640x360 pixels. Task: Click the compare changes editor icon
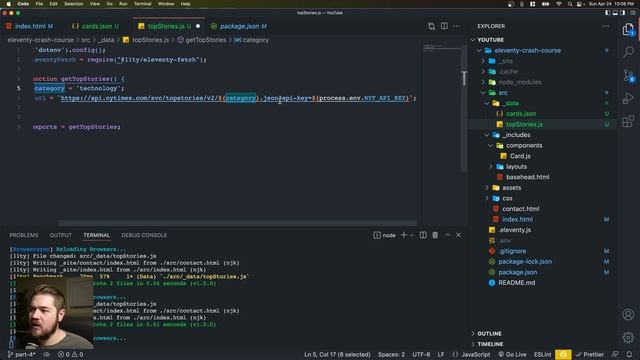click(431, 26)
